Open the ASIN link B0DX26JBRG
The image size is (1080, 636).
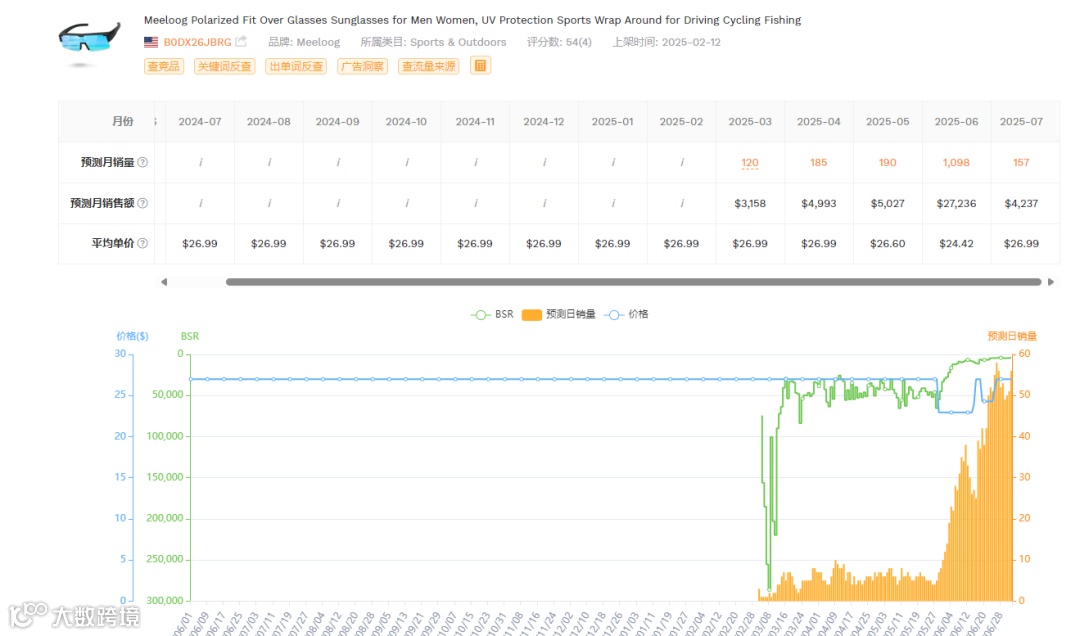click(197, 42)
